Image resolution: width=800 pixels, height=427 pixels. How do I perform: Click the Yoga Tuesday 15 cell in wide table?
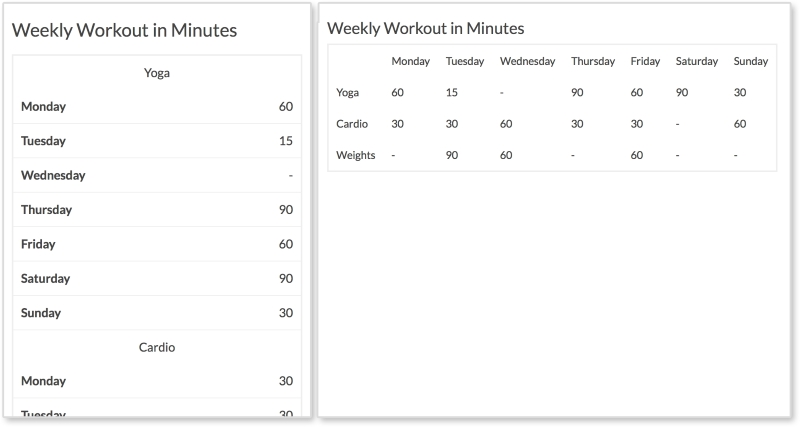coord(452,93)
